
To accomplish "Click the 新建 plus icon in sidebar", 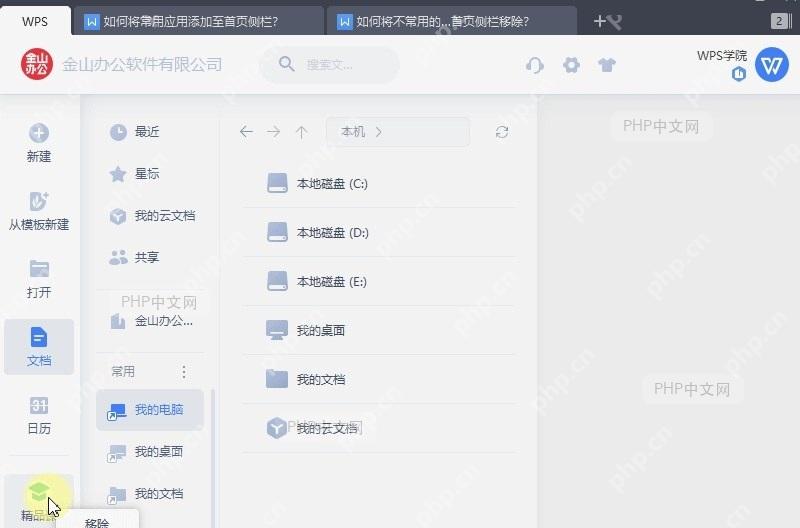I will [39, 133].
